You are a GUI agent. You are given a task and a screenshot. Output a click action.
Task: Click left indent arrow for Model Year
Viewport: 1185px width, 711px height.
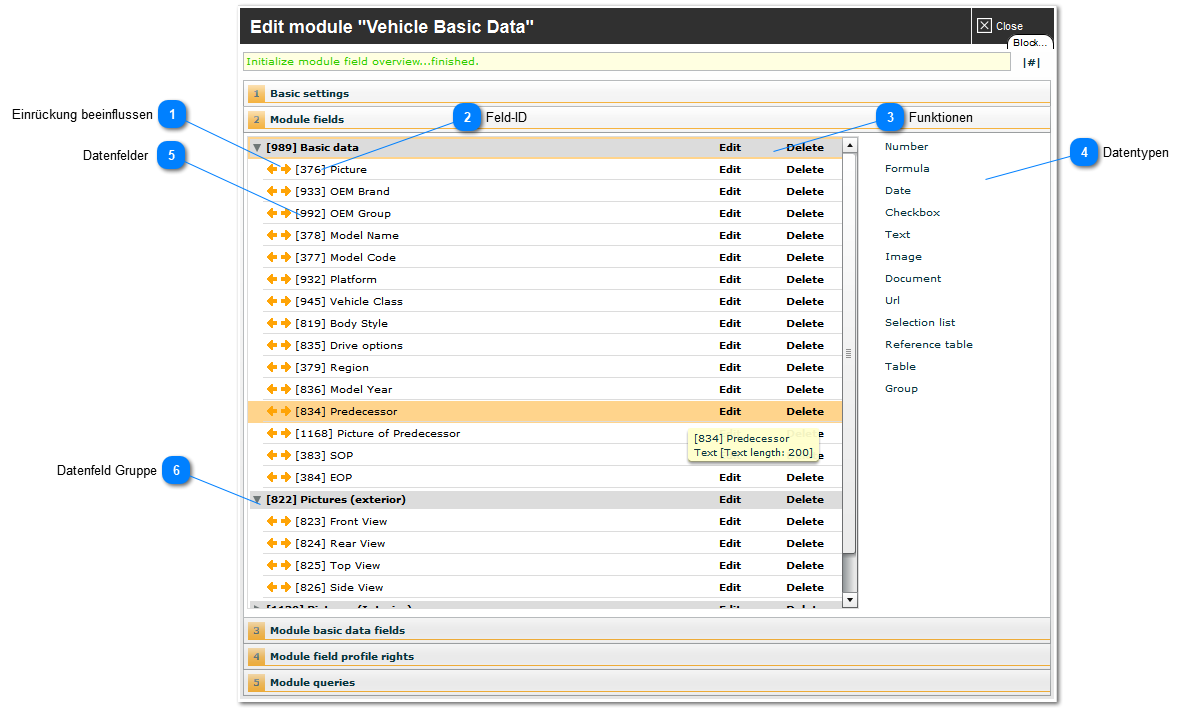click(272, 389)
